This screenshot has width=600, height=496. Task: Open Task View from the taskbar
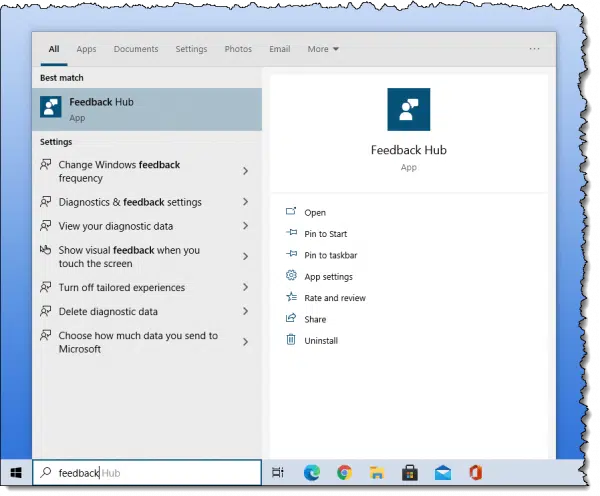tap(278, 473)
